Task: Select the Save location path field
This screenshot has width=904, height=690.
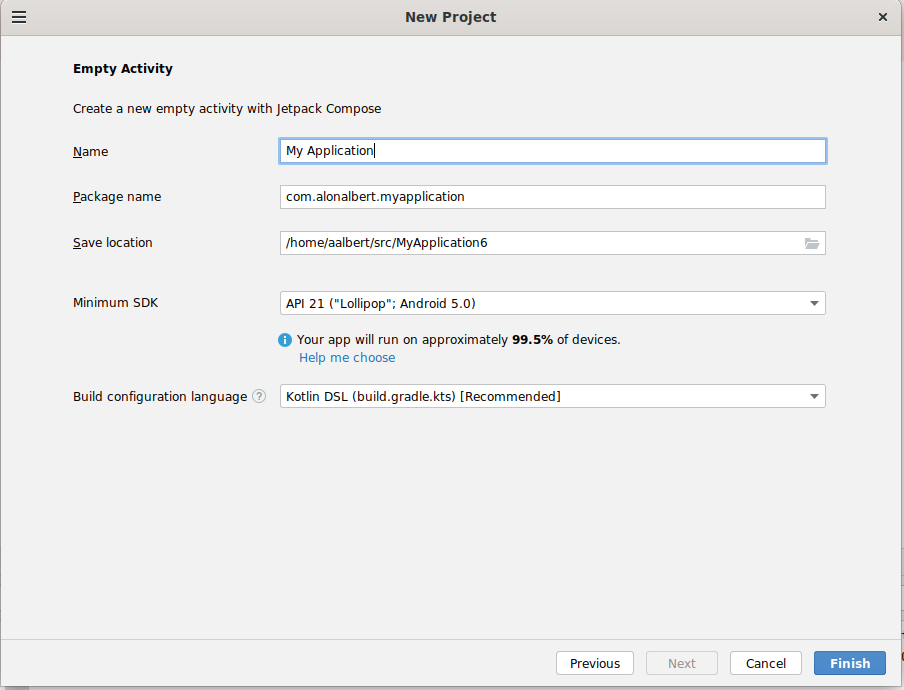Action: [540, 243]
